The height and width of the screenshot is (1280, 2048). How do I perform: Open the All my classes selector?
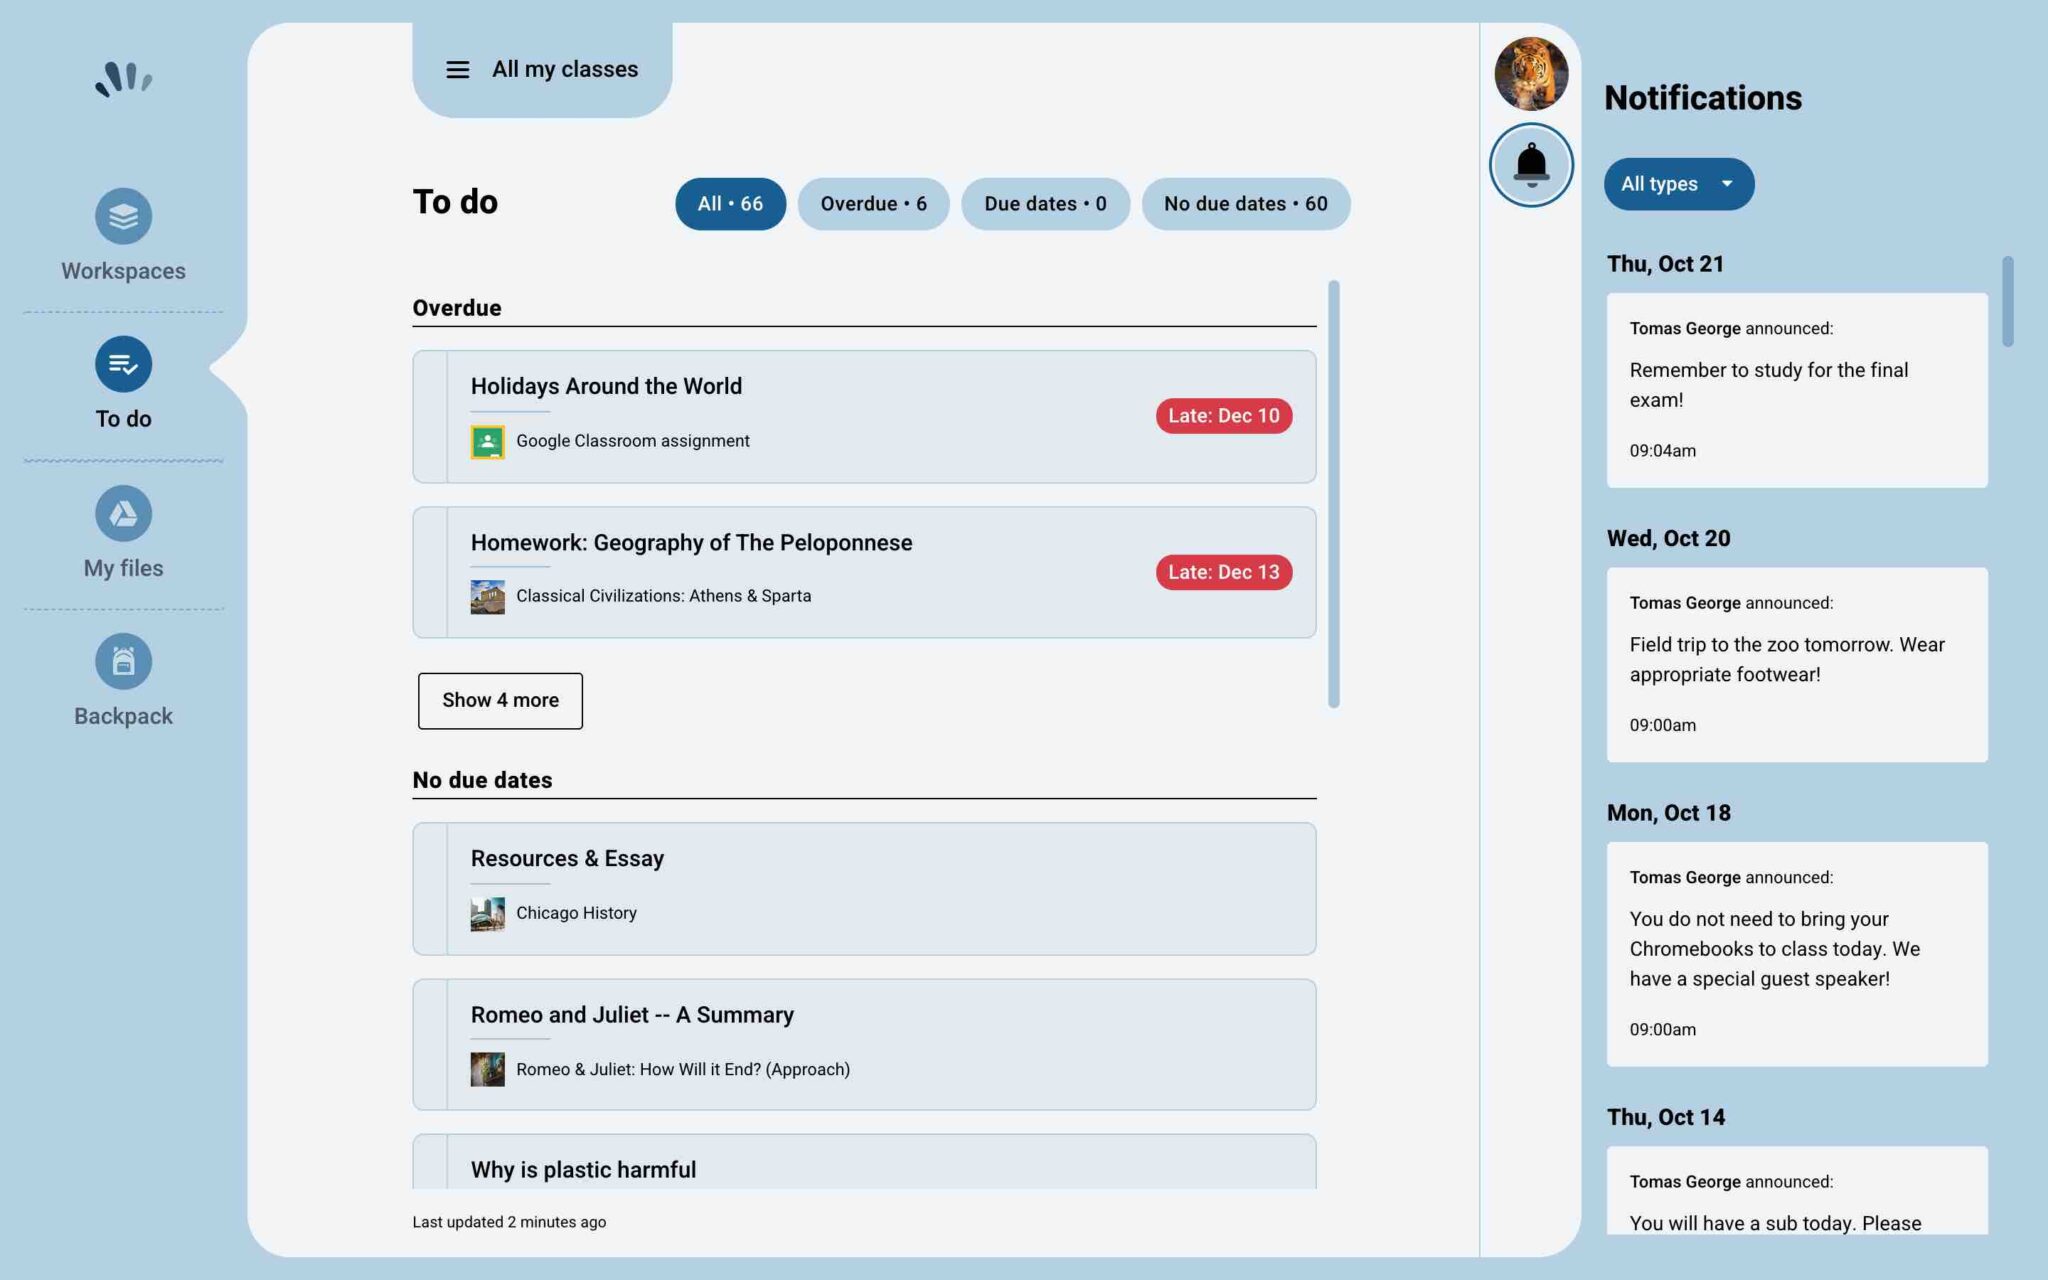point(564,69)
